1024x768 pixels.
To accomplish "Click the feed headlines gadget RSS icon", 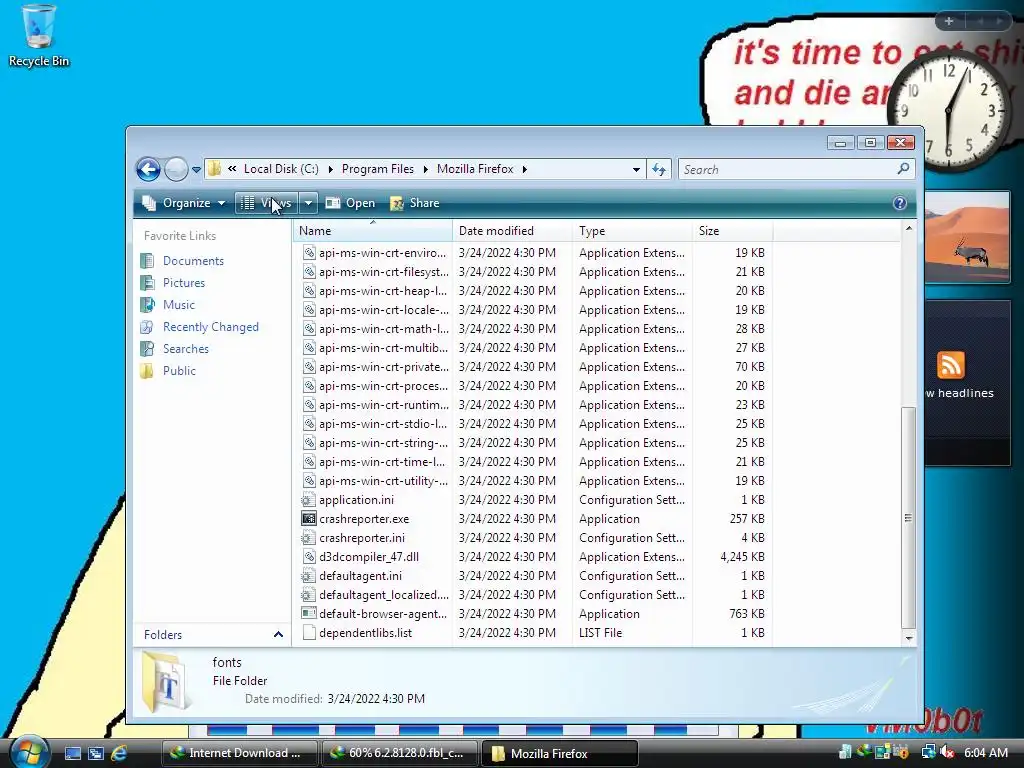I will pyautogui.click(x=950, y=365).
